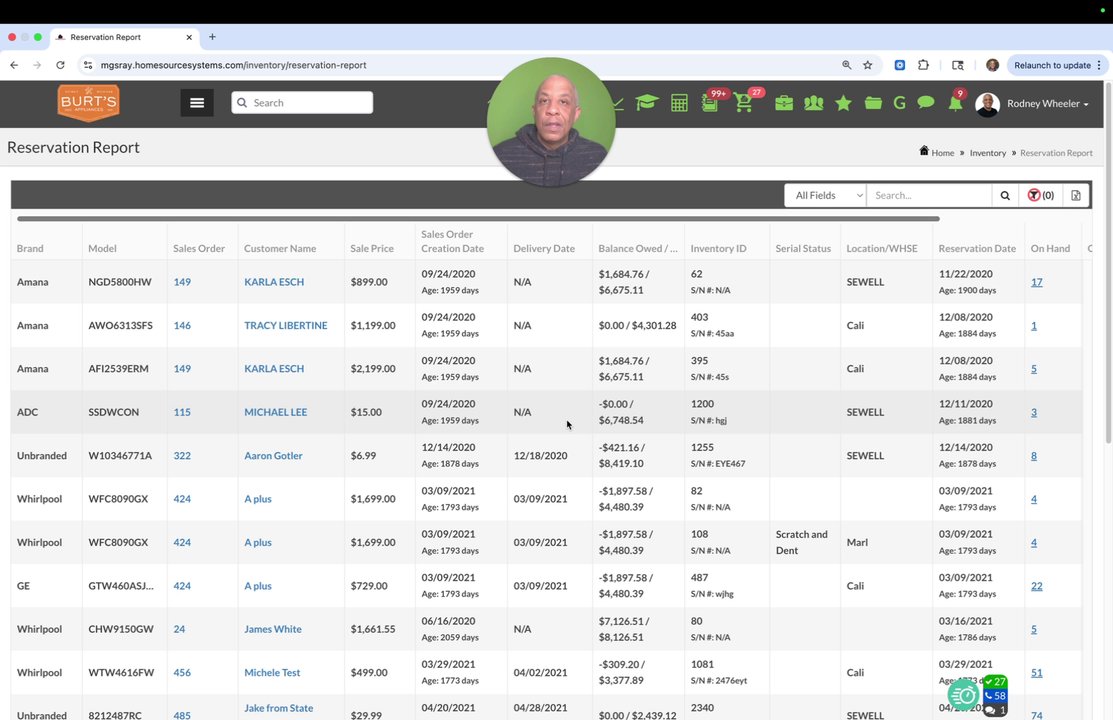Open the calculator icon in header

point(679,103)
